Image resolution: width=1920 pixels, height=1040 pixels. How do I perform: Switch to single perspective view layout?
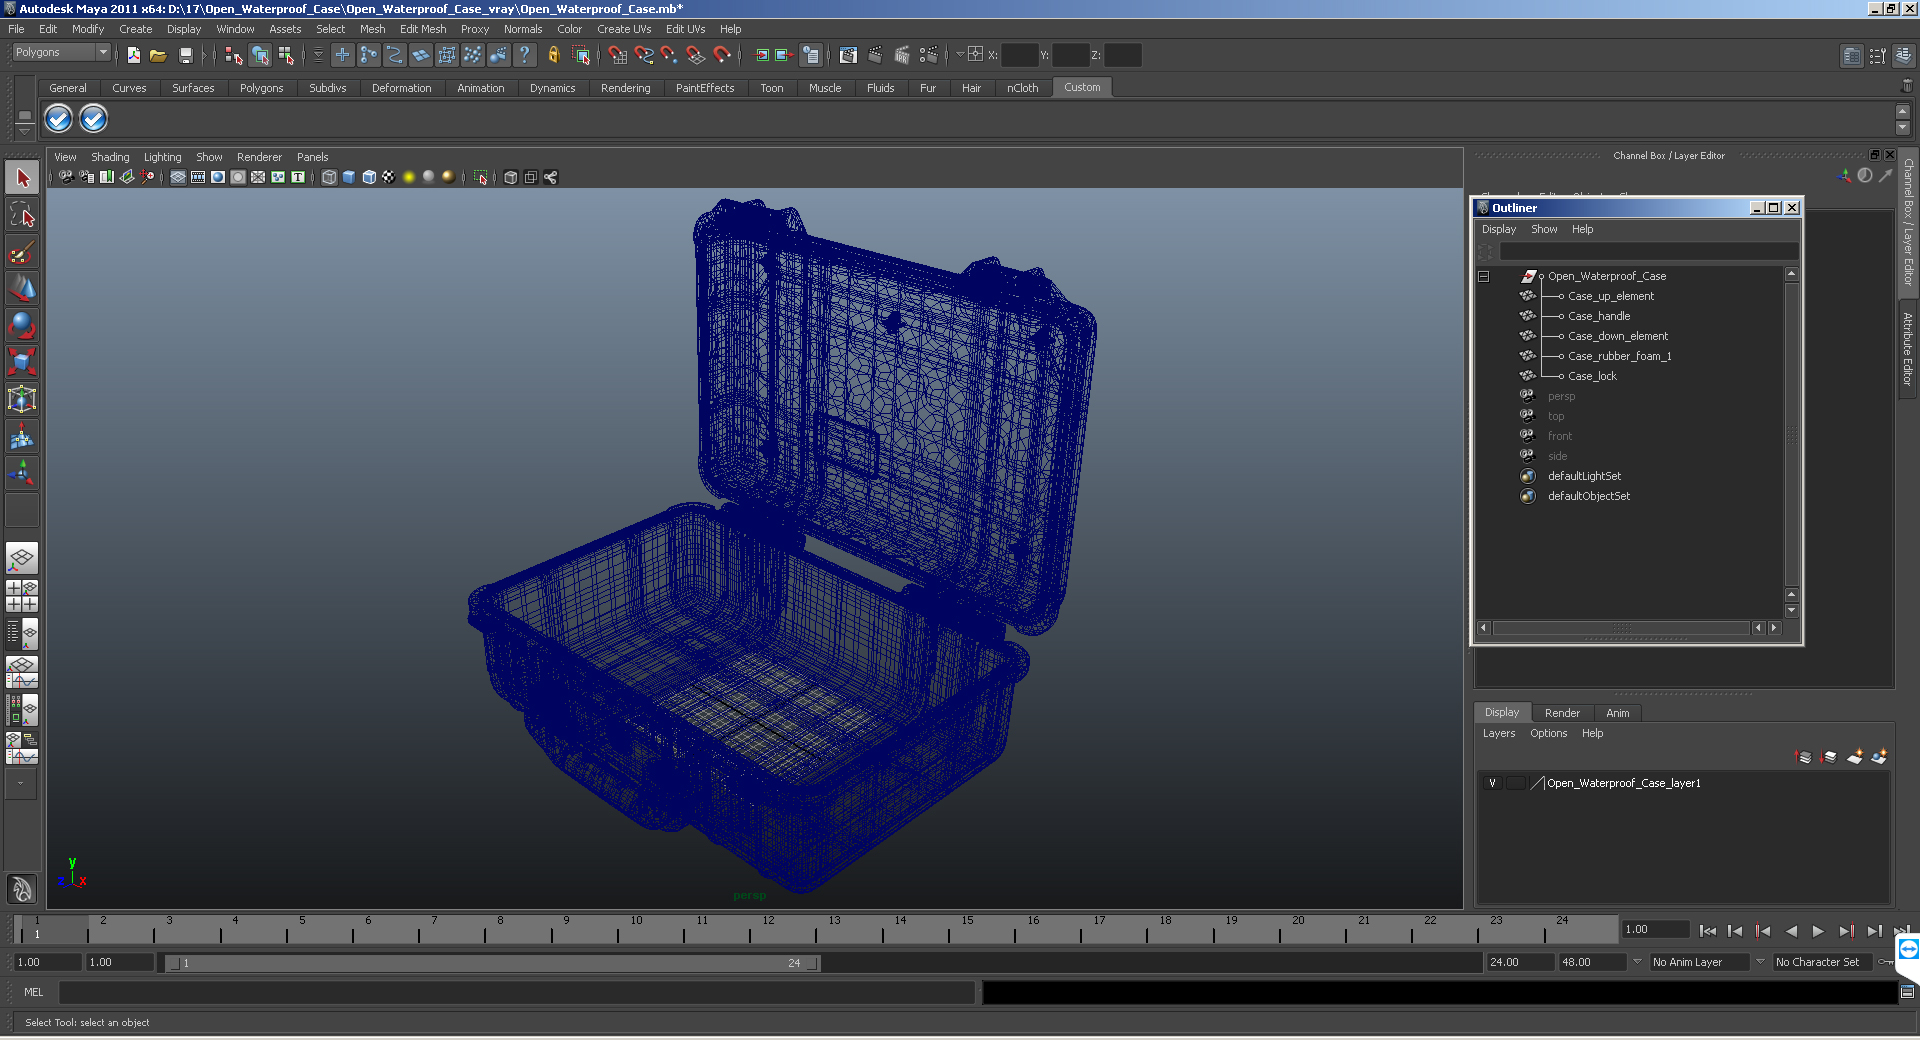(x=22, y=558)
